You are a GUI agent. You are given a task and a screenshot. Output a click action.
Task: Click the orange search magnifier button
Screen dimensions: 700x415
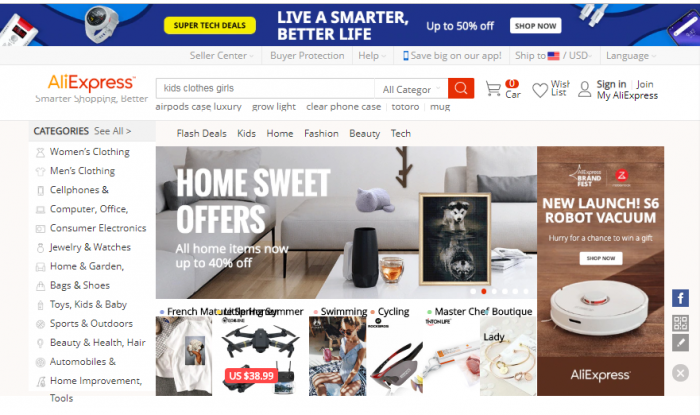tap(461, 88)
